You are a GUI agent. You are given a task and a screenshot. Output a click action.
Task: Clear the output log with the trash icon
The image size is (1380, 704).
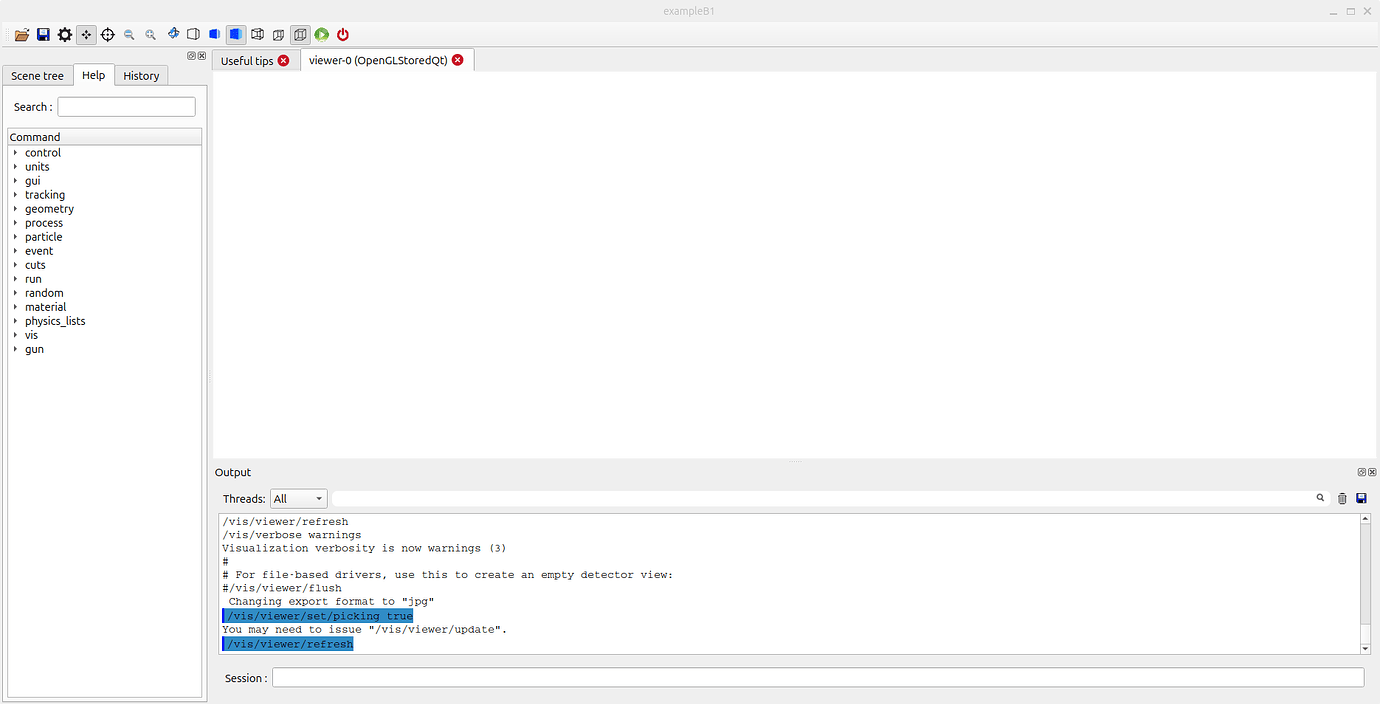[x=1342, y=498]
